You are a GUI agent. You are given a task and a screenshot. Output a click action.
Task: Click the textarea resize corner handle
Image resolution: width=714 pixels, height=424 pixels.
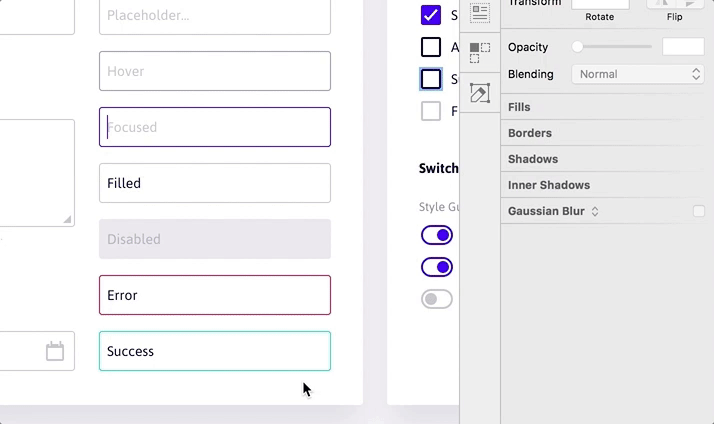(x=67, y=220)
